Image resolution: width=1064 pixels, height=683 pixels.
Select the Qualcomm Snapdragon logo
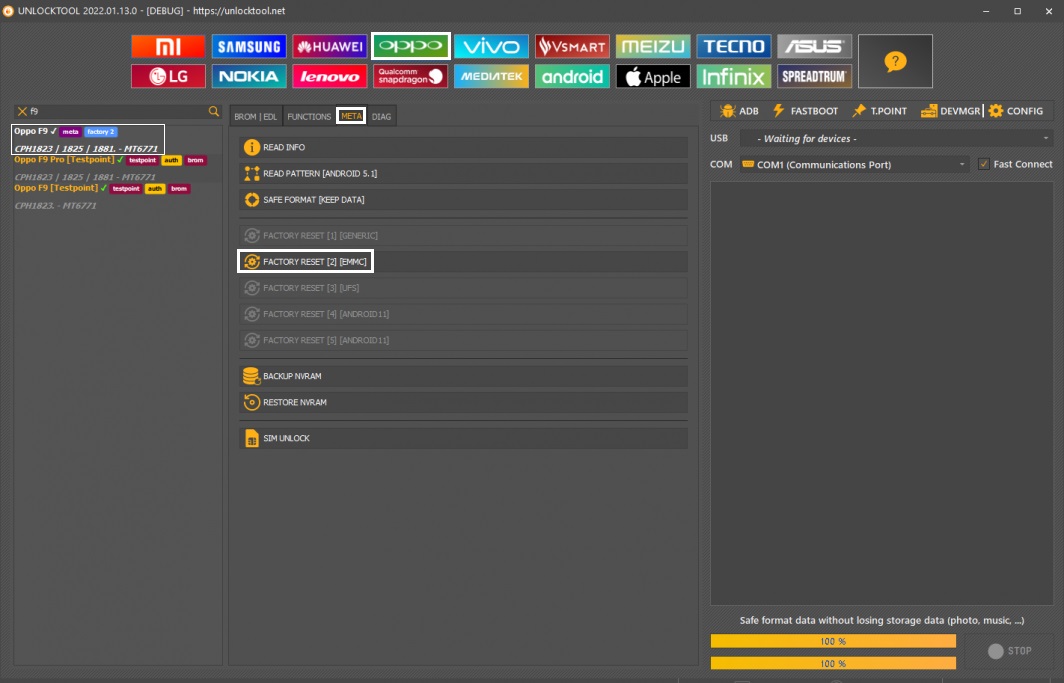coord(411,76)
